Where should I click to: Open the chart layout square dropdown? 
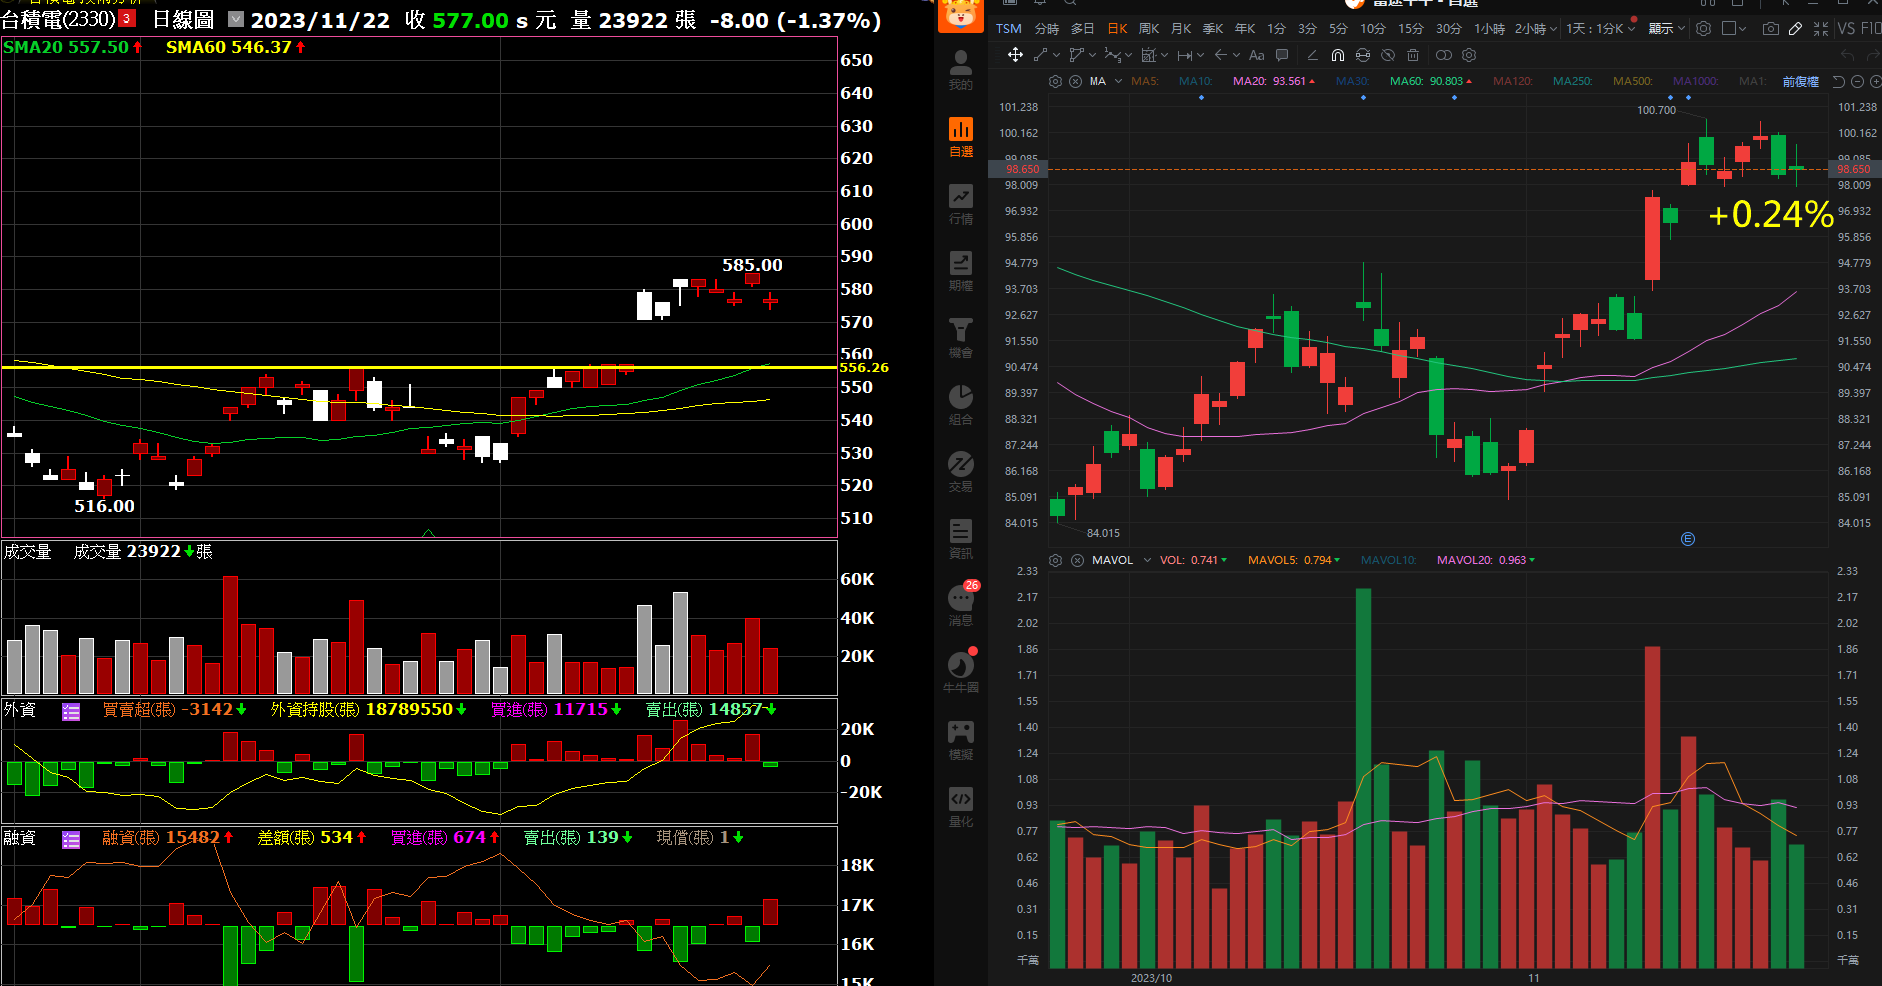1735,28
